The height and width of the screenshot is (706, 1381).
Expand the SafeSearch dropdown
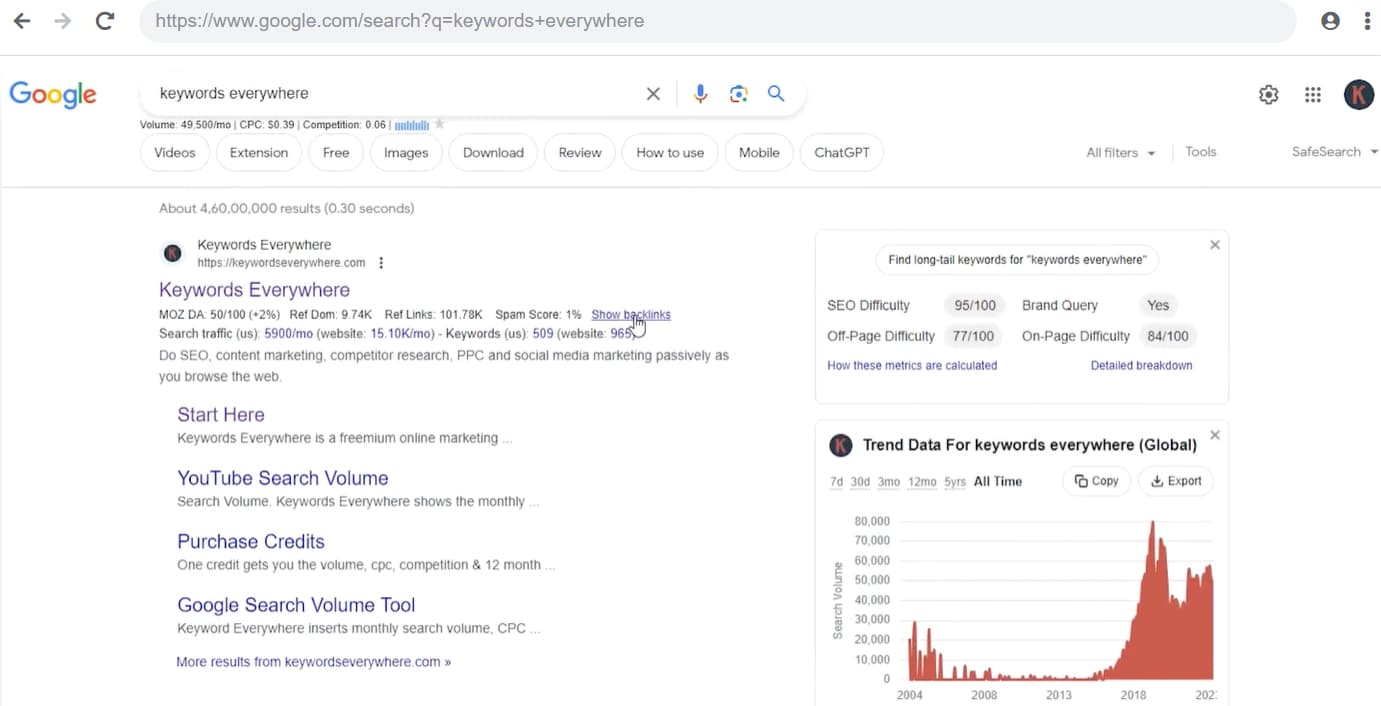(1335, 152)
